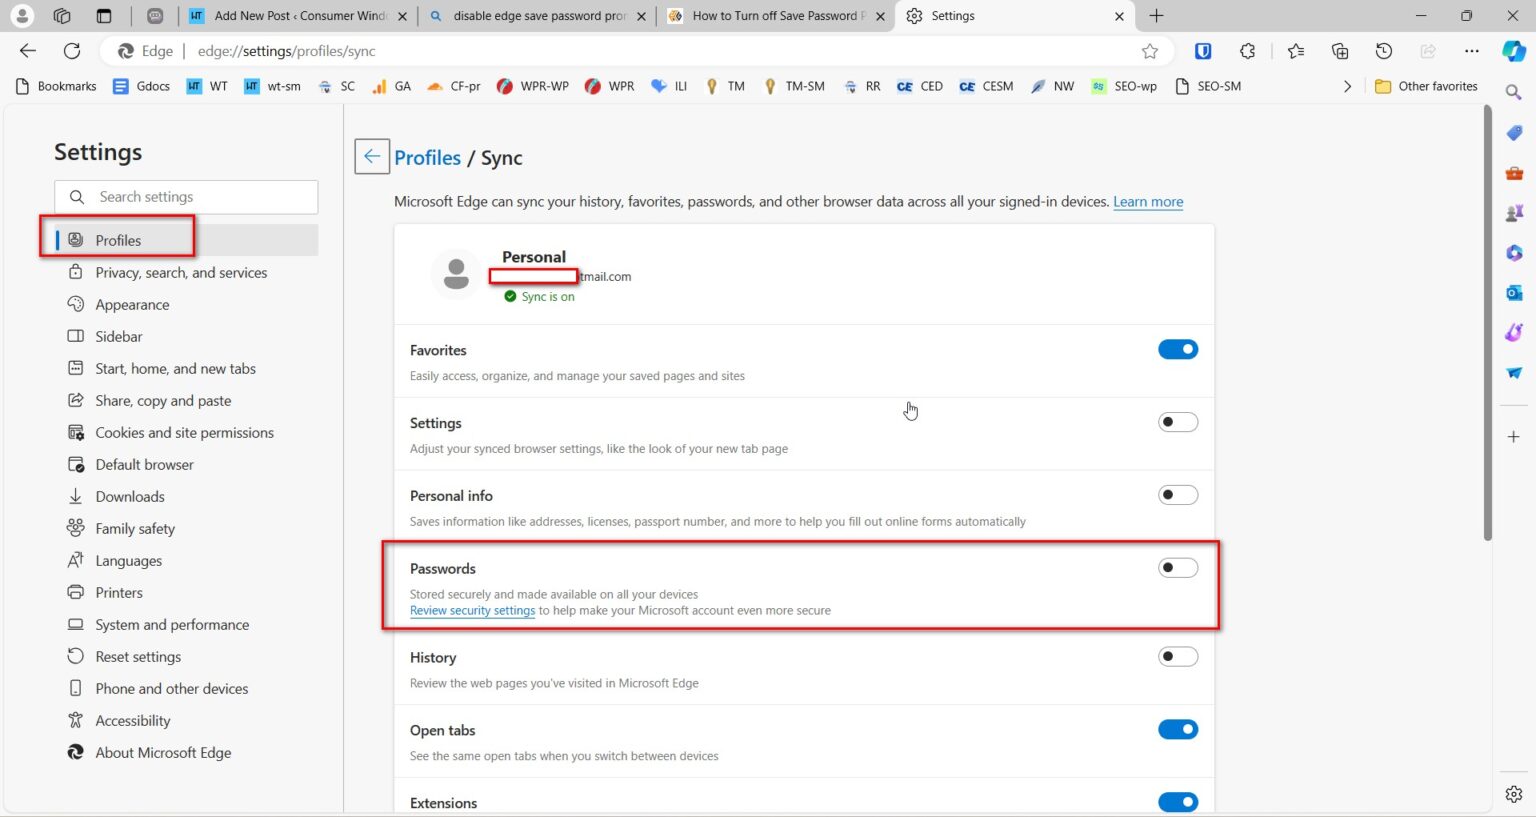The width and height of the screenshot is (1536, 817).
Task: Select Appearance in the settings sidebar
Action: [x=131, y=304]
